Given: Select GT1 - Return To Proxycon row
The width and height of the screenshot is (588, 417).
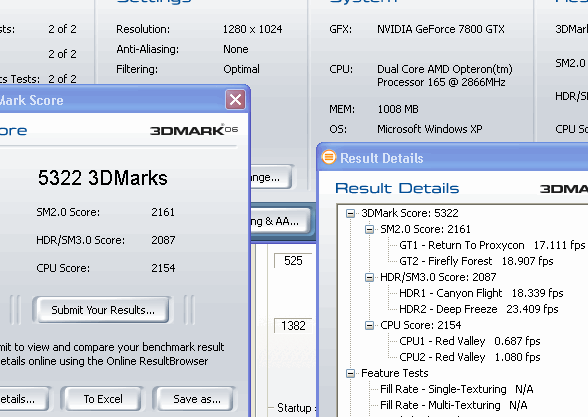Looking at the screenshot, I should (x=492, y=245).
